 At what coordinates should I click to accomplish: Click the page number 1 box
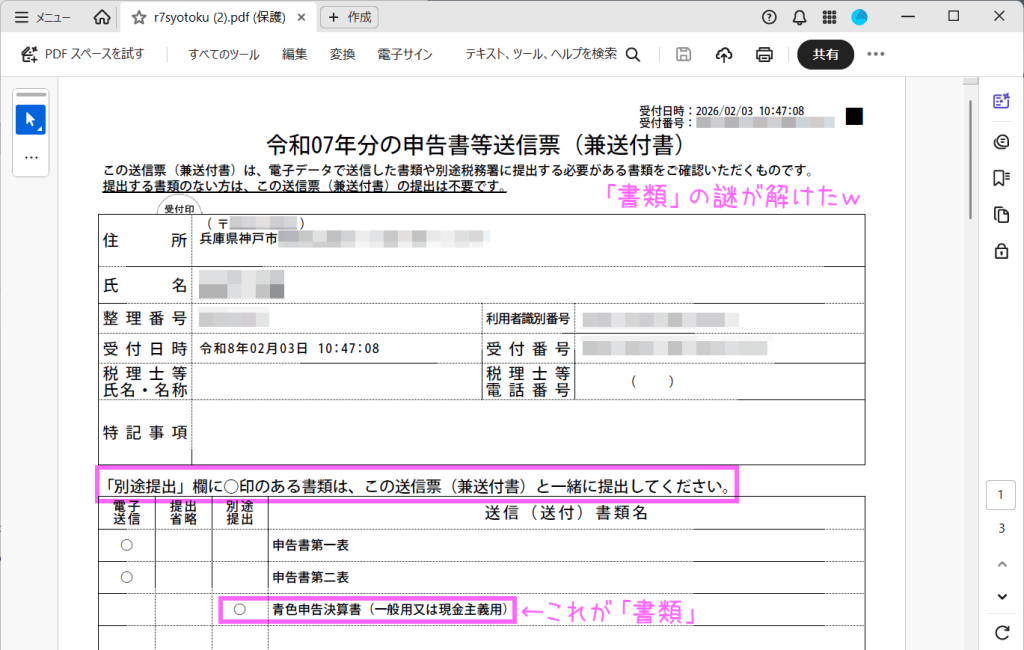point(1001,496)
